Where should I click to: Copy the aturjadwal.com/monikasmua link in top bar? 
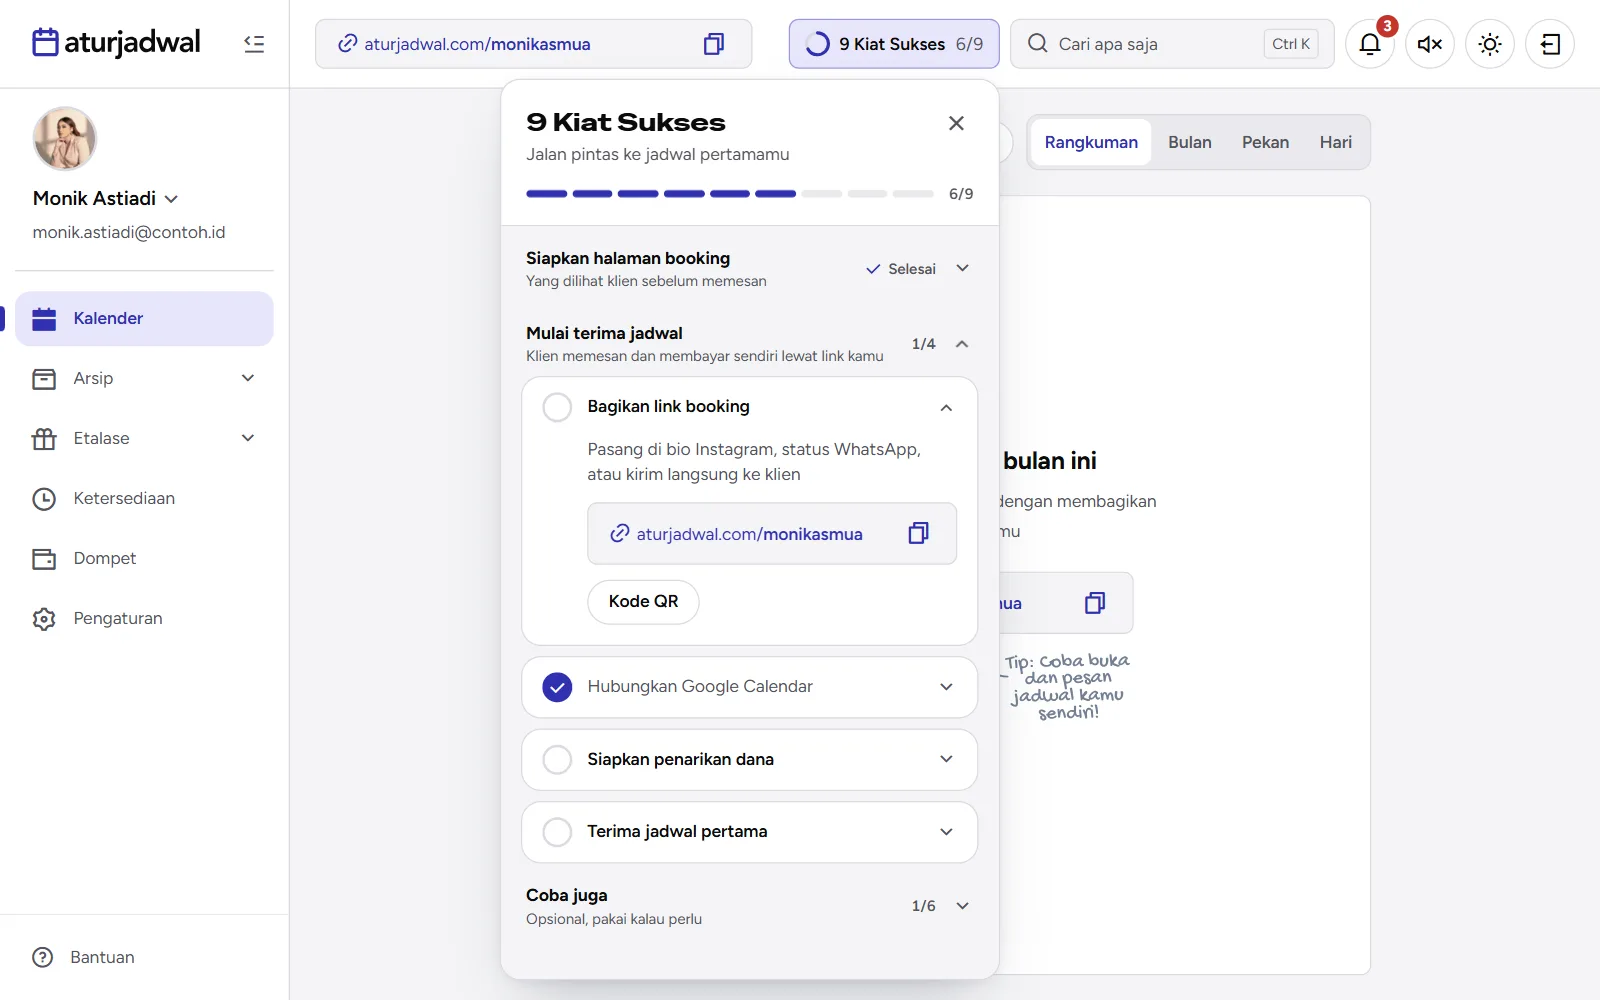714,44
